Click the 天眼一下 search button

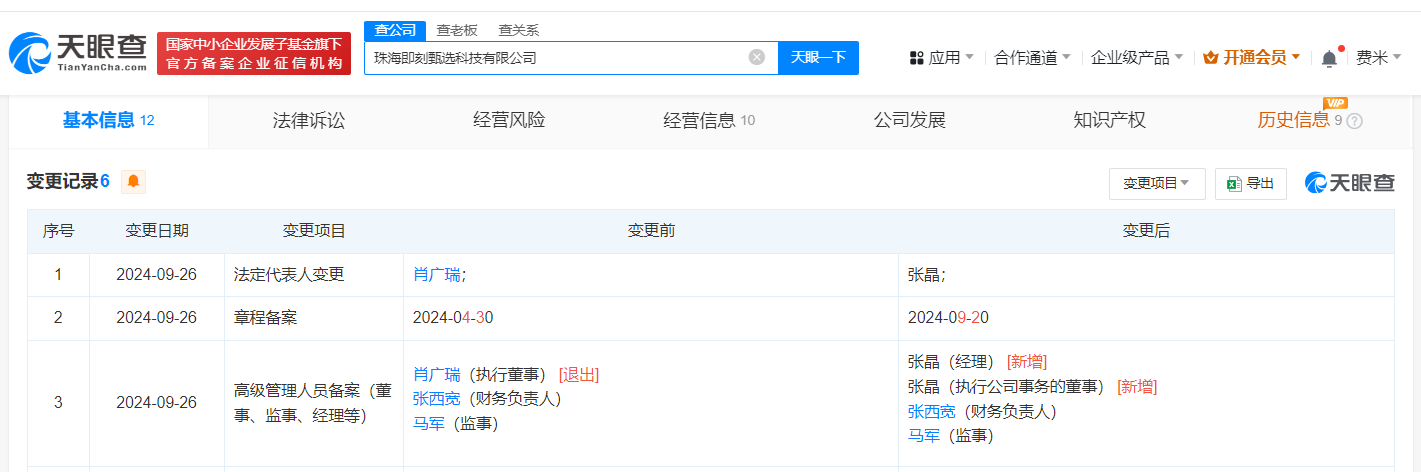click(818, 57)
